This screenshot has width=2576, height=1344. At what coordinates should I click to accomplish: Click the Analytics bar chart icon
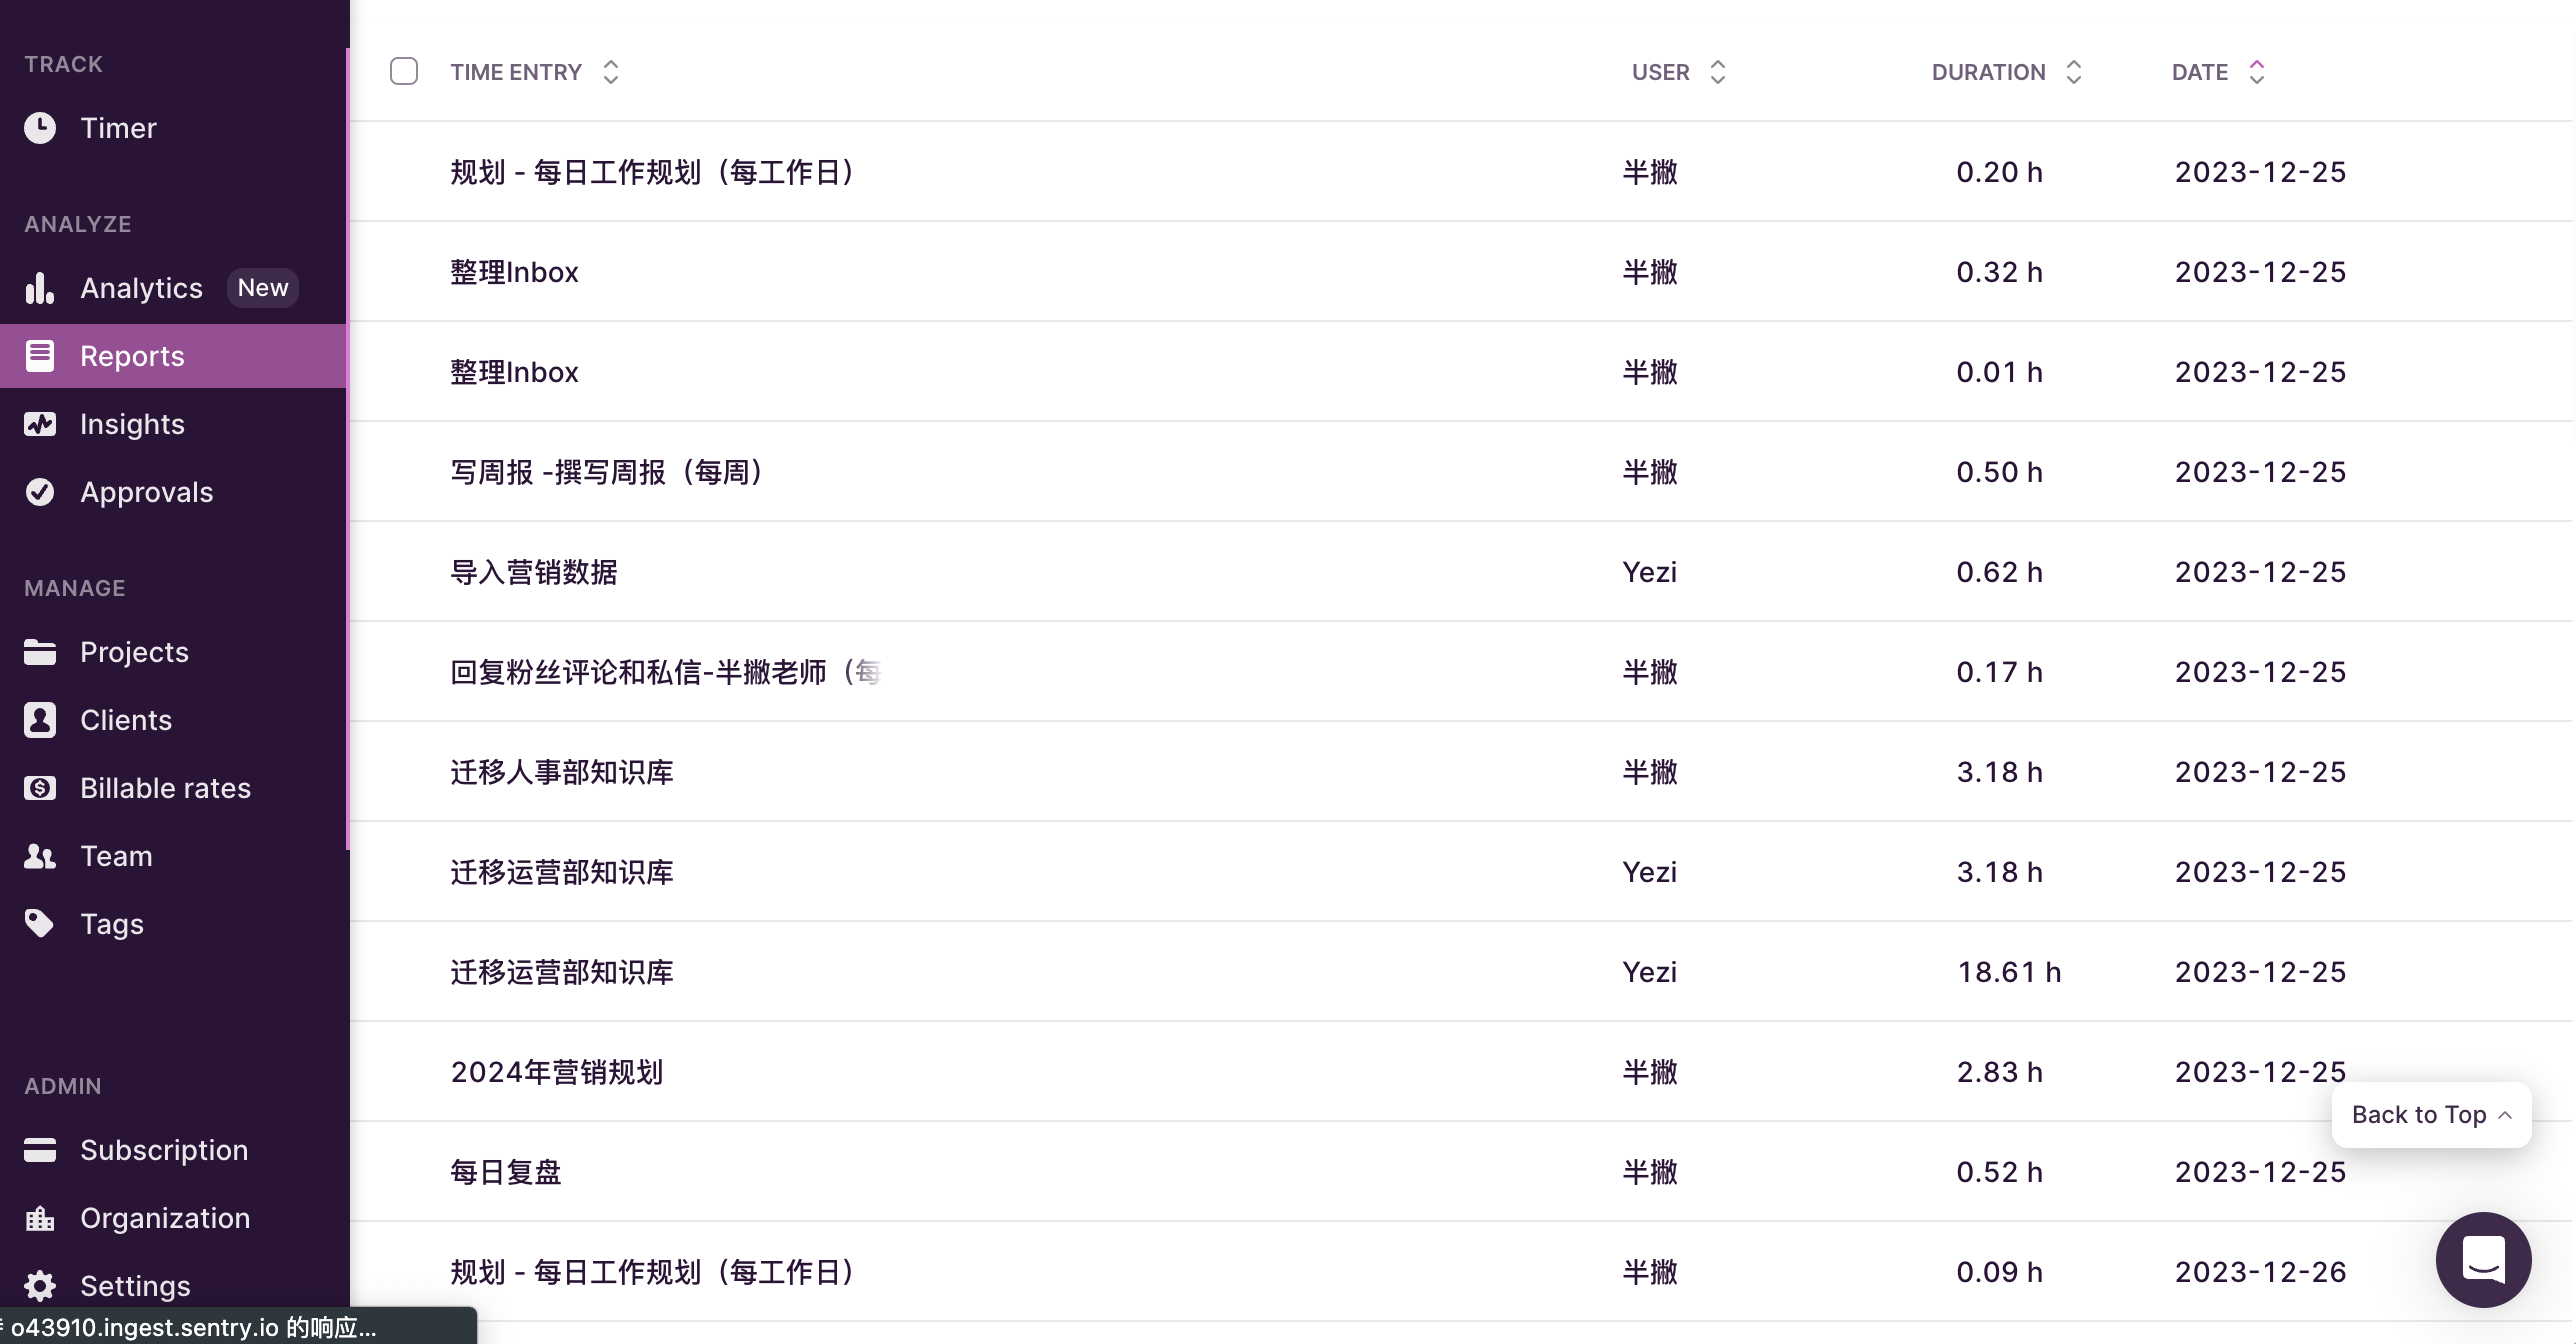[40, 288]
